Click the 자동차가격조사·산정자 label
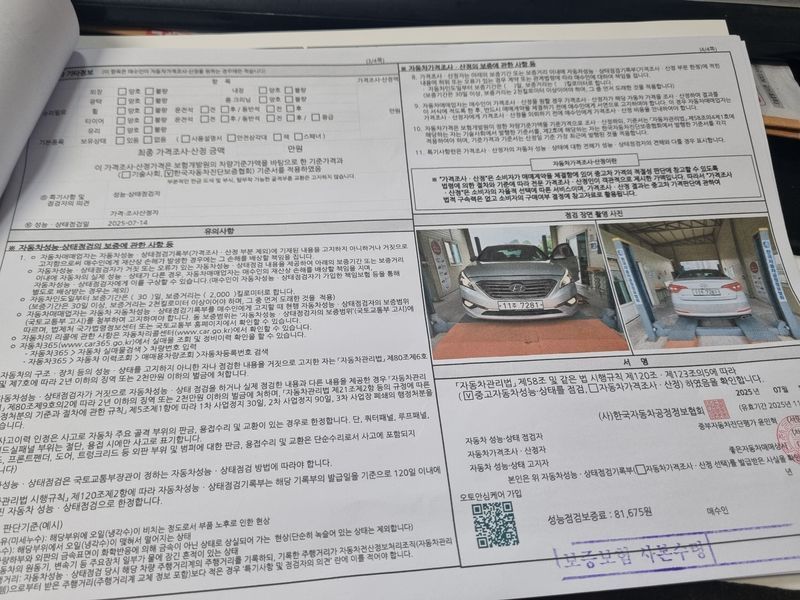The width and height of the screenshot is (800, 600). coord(507,452)
